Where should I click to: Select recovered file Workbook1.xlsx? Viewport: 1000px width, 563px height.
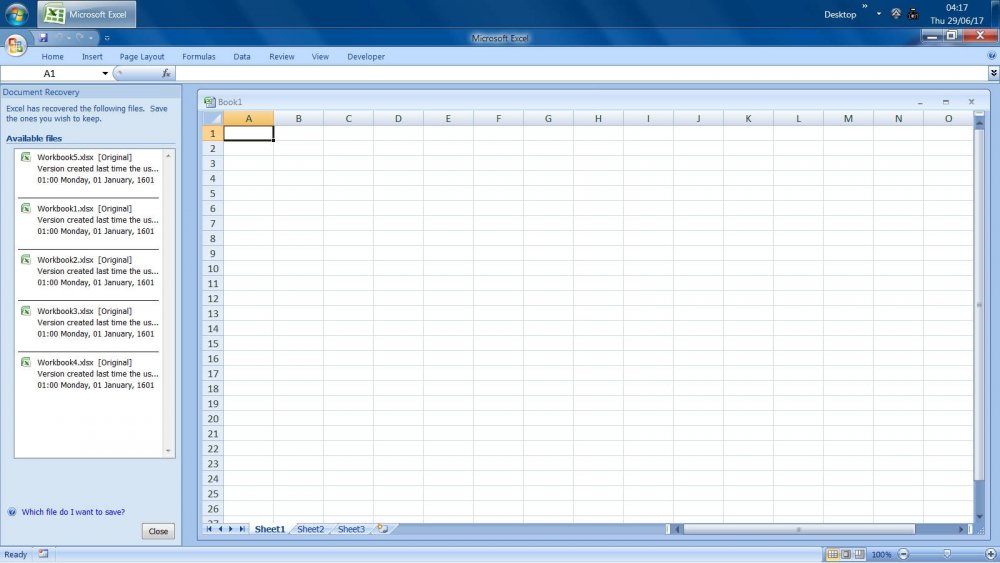89,220
